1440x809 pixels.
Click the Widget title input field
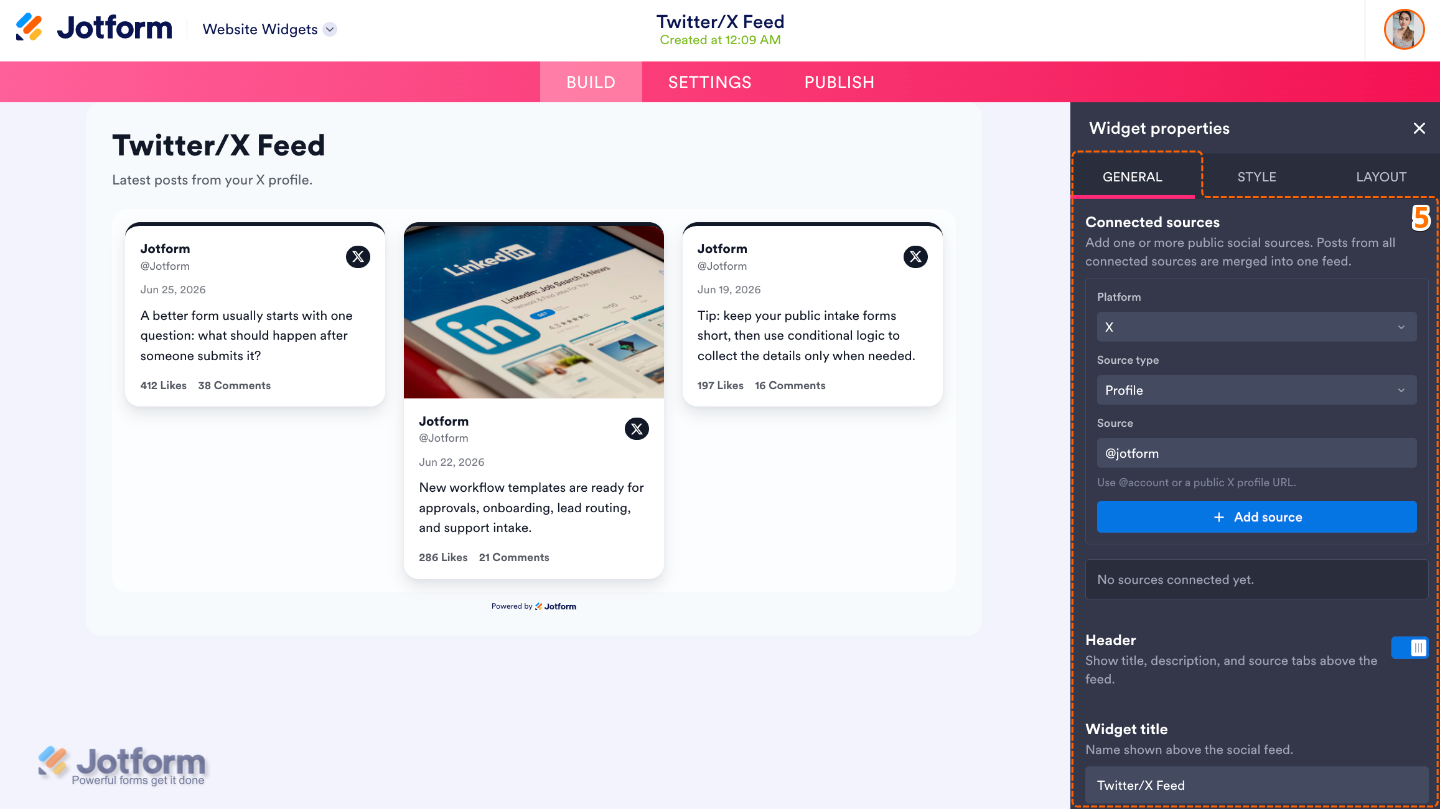(x=1257, y=785)
